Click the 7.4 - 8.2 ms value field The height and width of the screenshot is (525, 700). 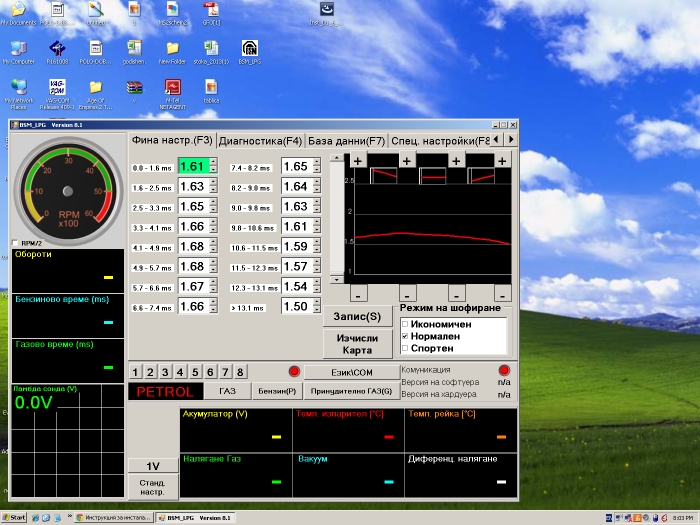(x=296, y=167)
